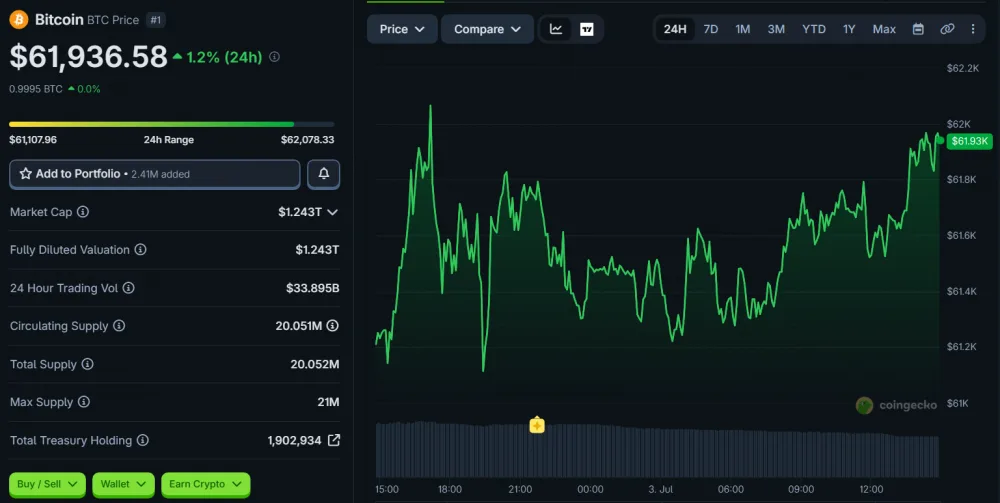Switch to line chart view icon
The height and width of the screenshot is (503, 1000).
point(556,29)
